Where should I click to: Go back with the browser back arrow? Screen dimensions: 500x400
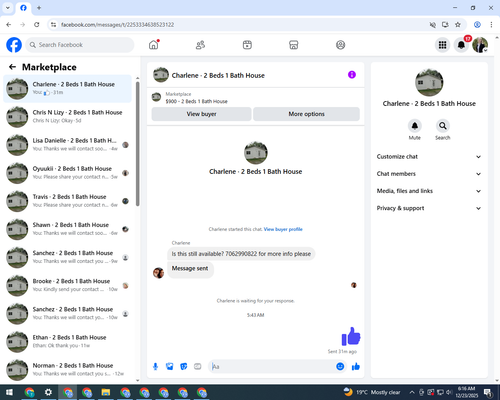coord(9,25)
